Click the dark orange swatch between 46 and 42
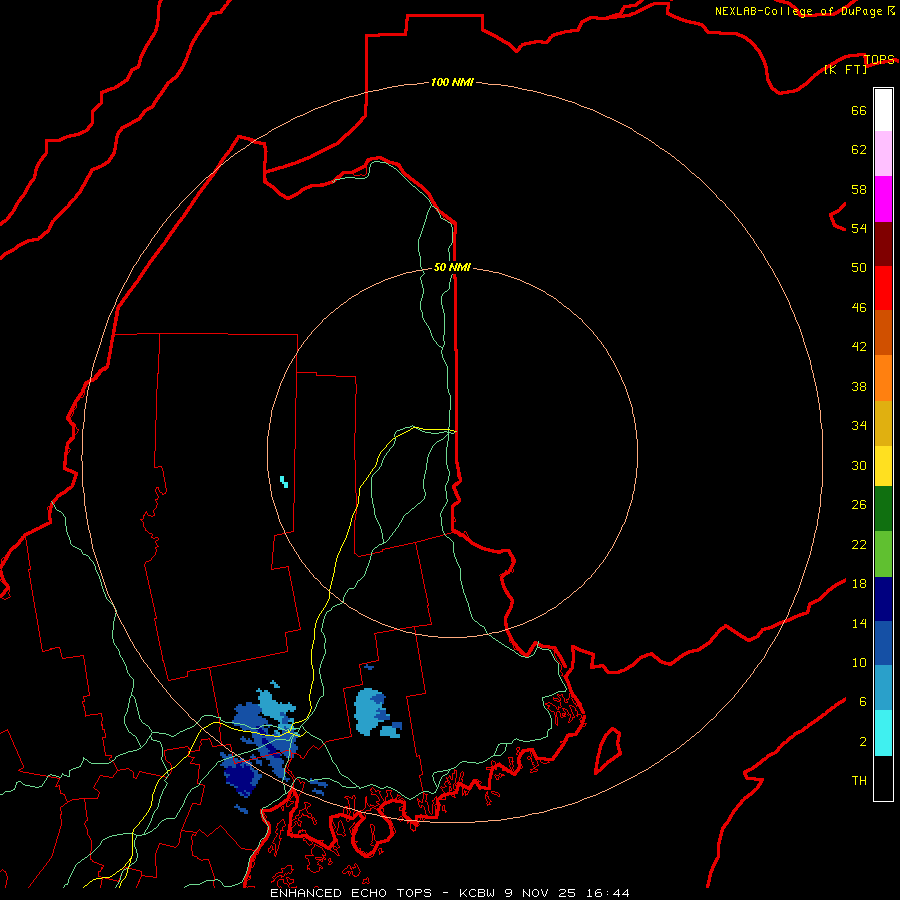The width and height of the screenshot is (900, 900). click(883, 332)
